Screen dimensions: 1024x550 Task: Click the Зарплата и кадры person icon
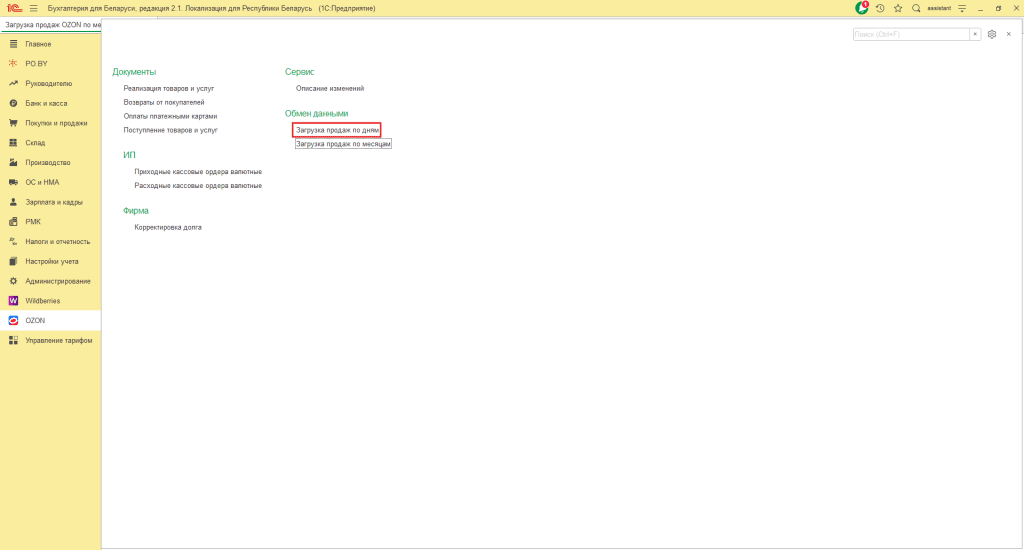coord(13,202)
